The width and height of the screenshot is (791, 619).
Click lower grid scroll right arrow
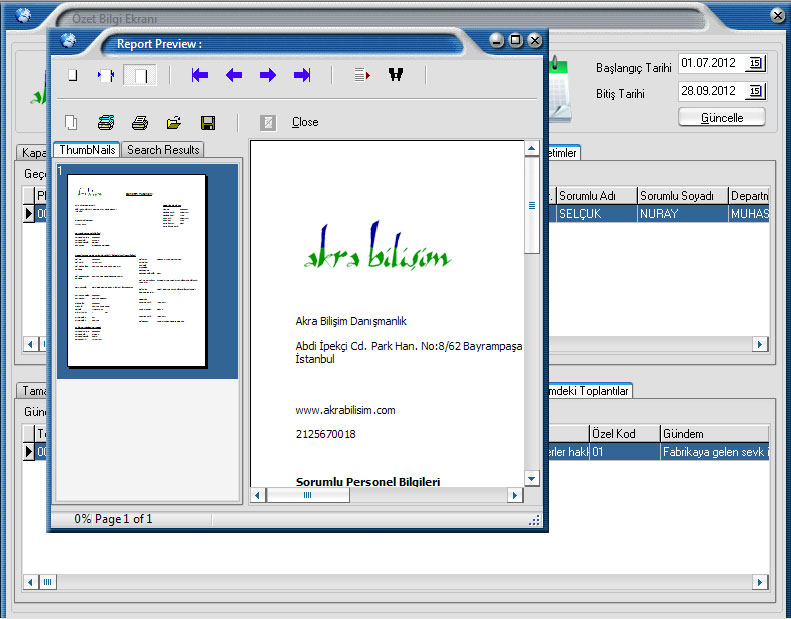click(x=760, y=582)
